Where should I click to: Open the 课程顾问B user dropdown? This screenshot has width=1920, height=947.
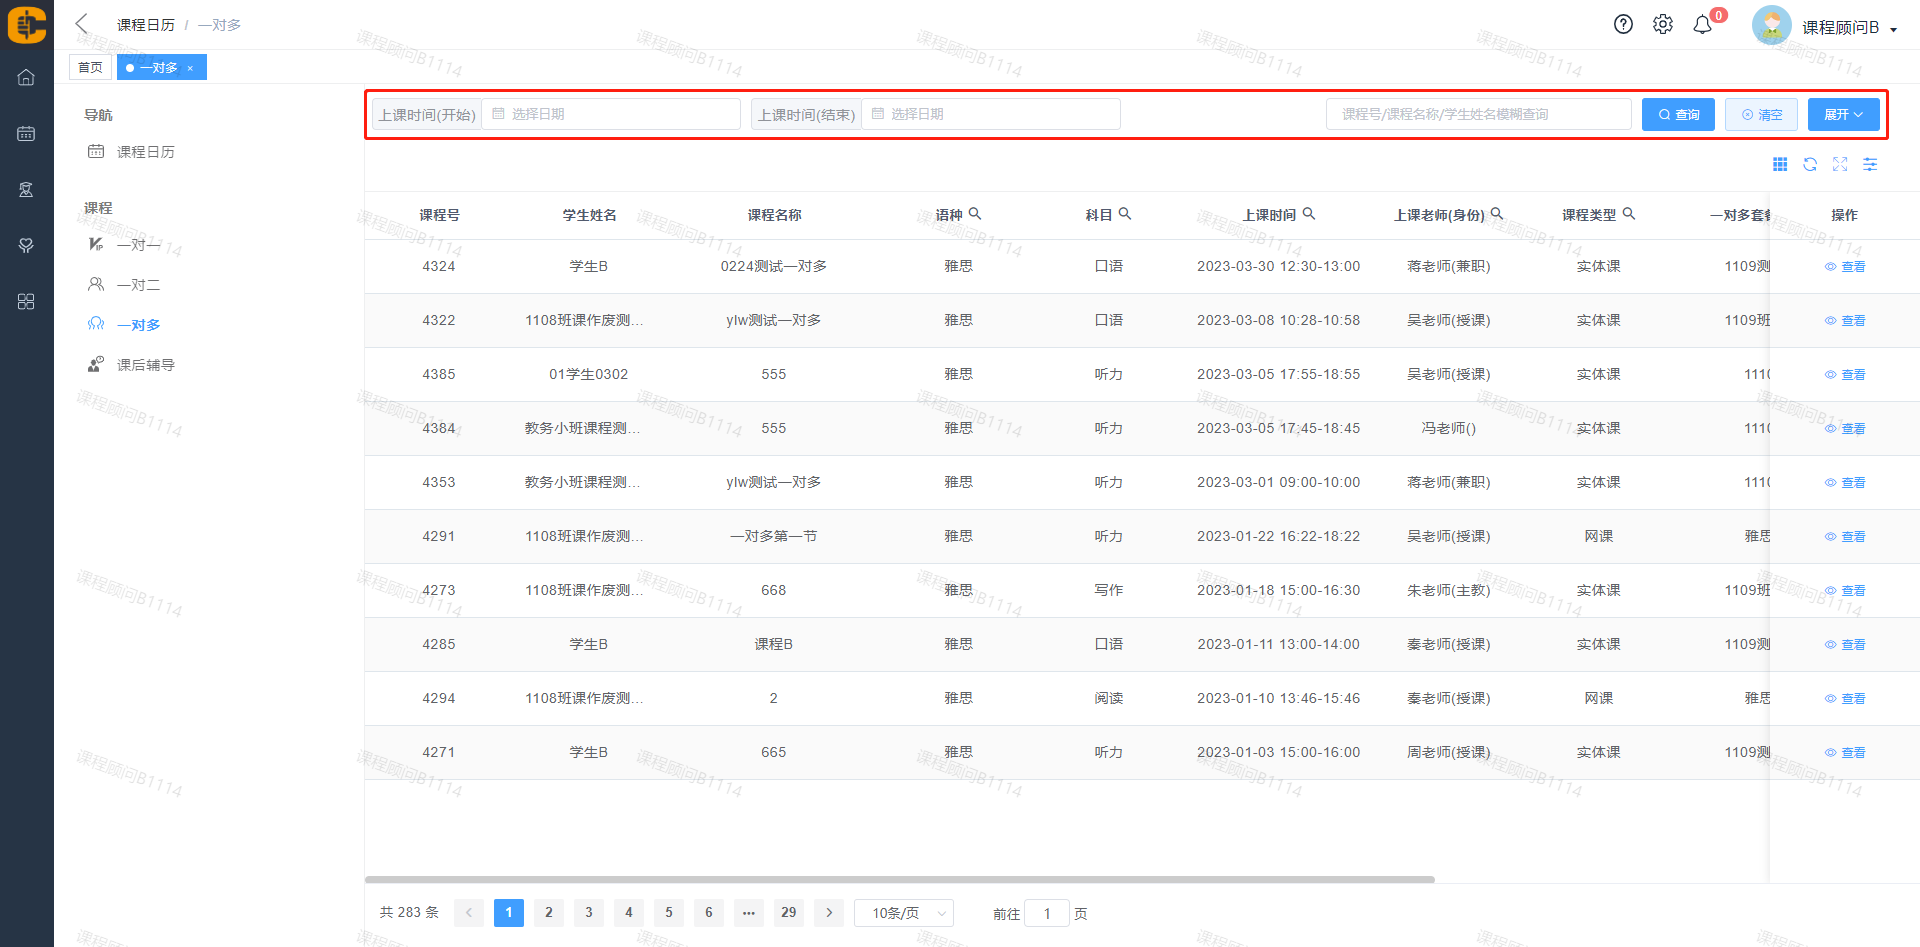pyautogui.click(x=1848, y=28)
